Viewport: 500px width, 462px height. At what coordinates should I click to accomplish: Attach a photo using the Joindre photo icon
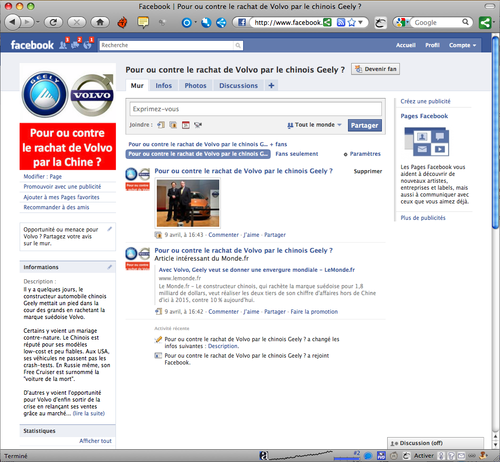coord(173,125)
